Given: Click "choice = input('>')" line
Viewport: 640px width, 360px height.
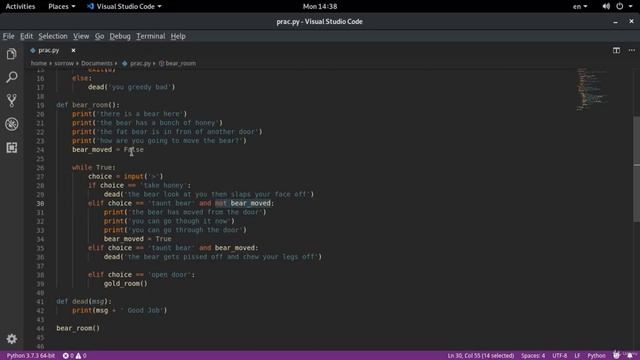Looking at the screenshot, I should point(126,176).
